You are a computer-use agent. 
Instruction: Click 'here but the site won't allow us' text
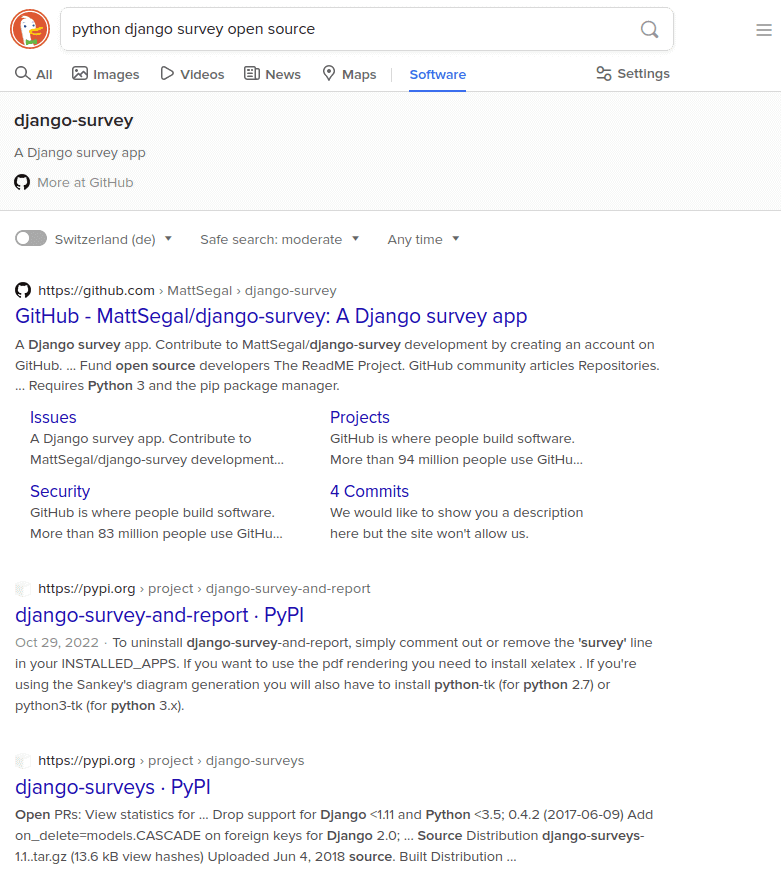click(429, 533)
